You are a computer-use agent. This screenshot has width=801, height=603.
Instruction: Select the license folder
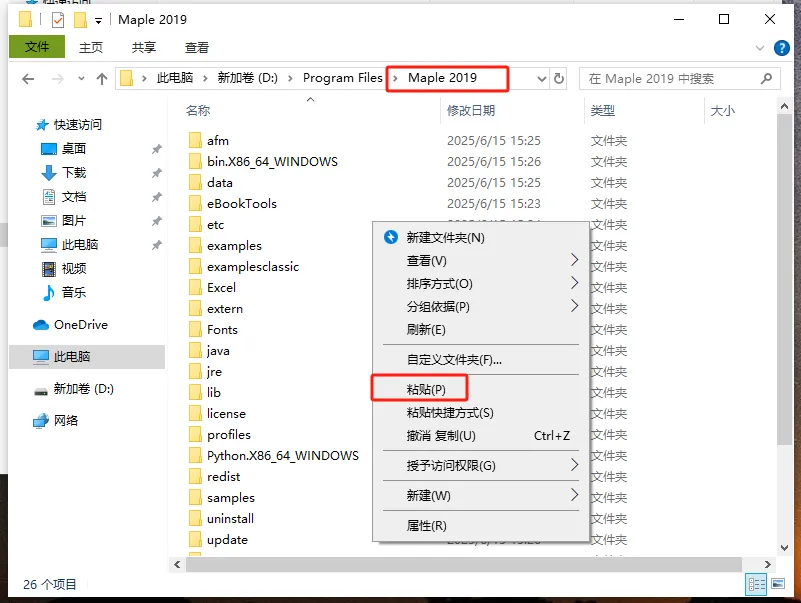pos(226,413)
